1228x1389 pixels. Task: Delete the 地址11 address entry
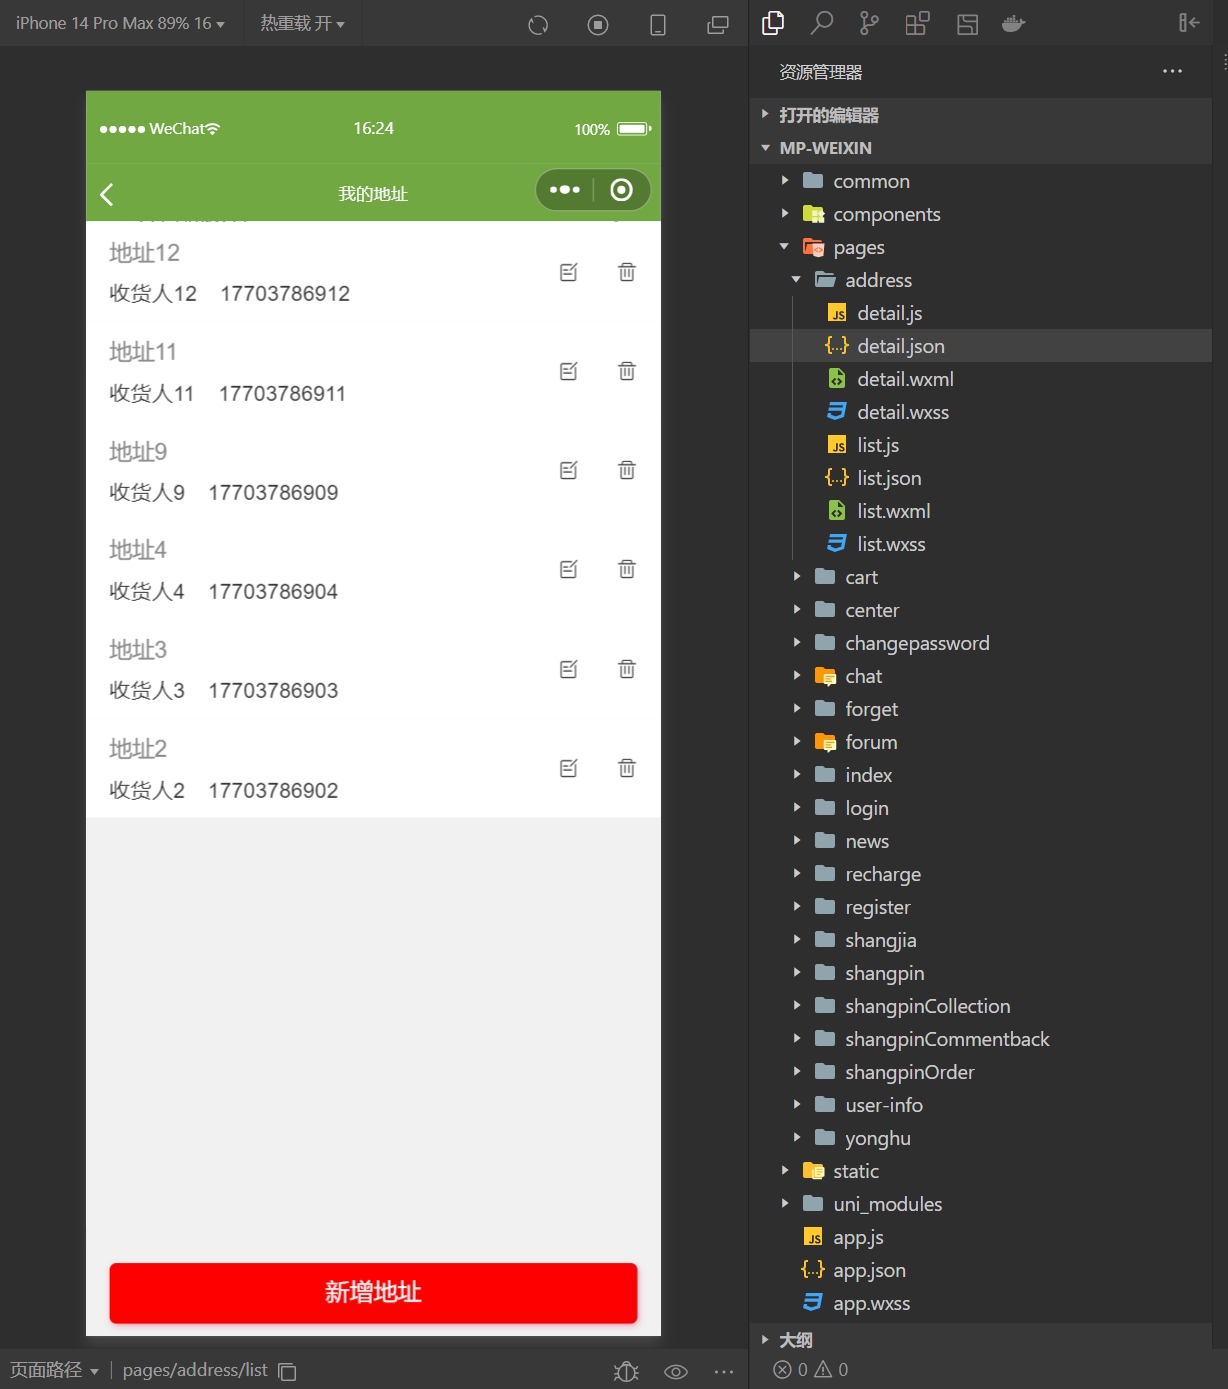click(627, 371)
